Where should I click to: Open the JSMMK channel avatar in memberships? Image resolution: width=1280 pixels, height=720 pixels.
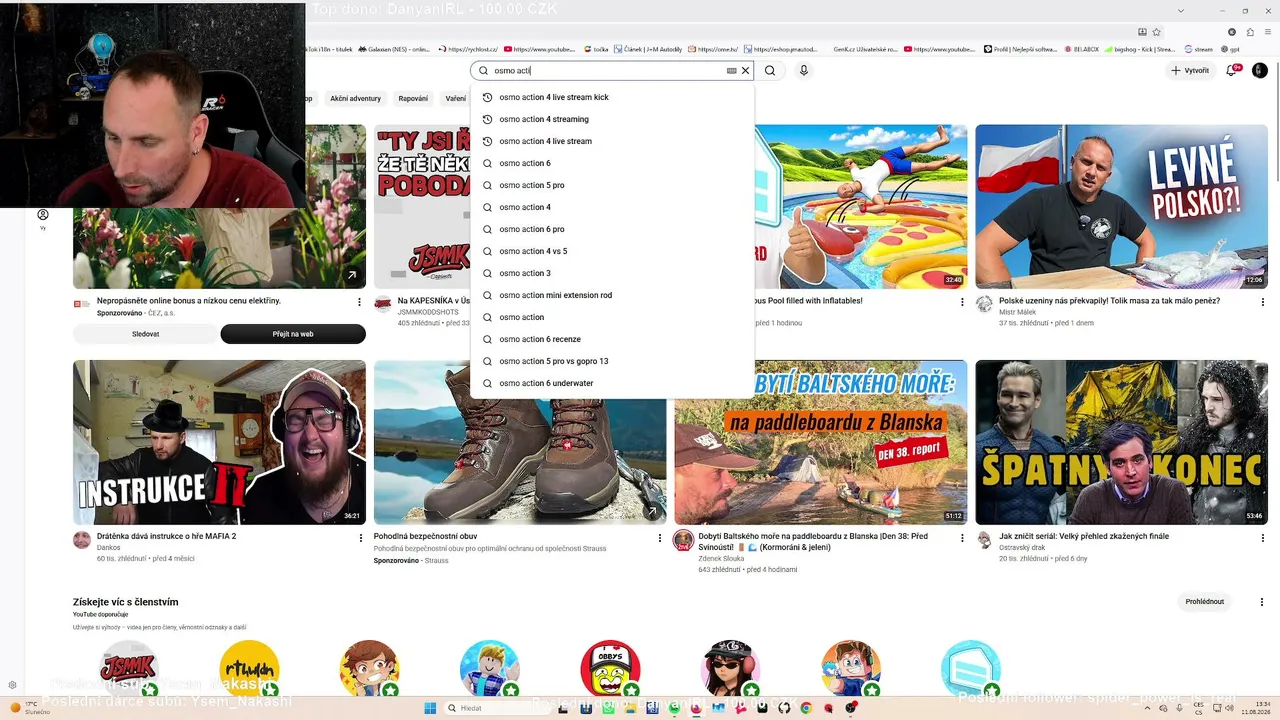click(129, 669)
